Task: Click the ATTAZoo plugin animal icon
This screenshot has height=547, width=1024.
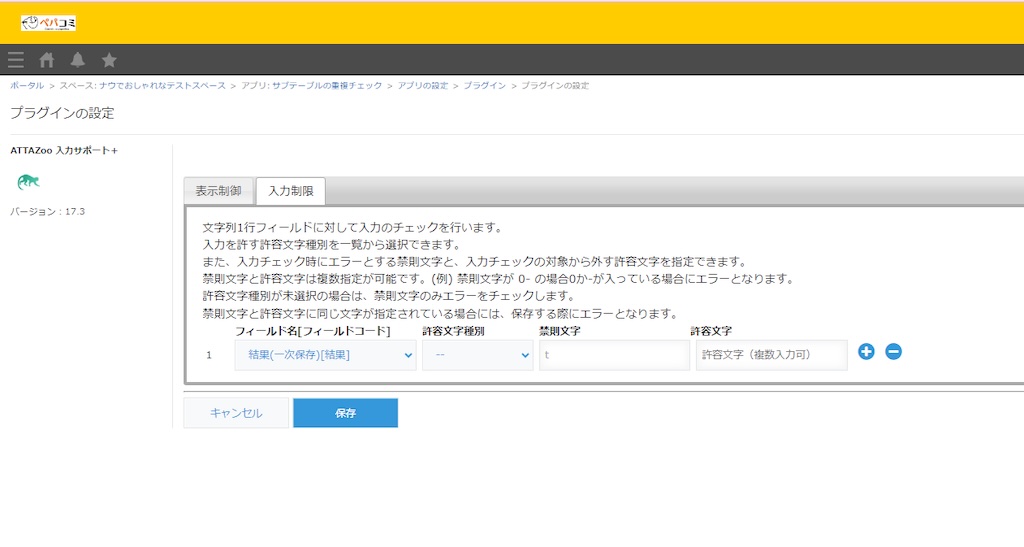Action: 28,181
